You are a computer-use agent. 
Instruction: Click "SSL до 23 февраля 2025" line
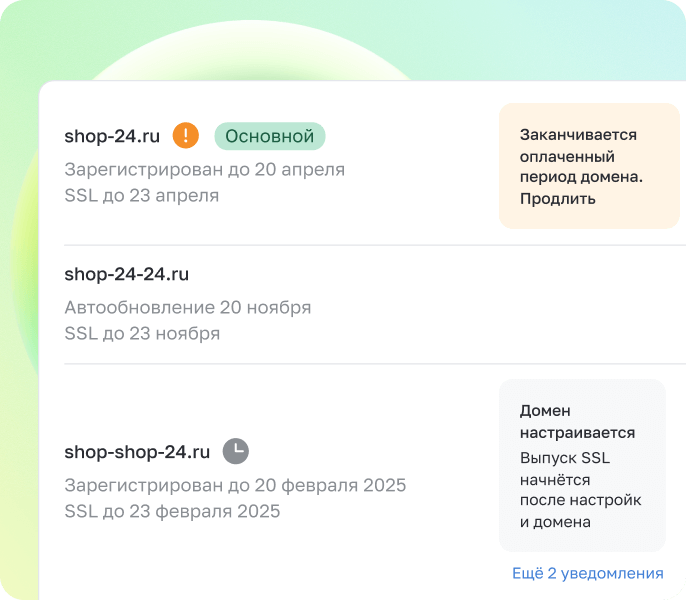point(172,511)
